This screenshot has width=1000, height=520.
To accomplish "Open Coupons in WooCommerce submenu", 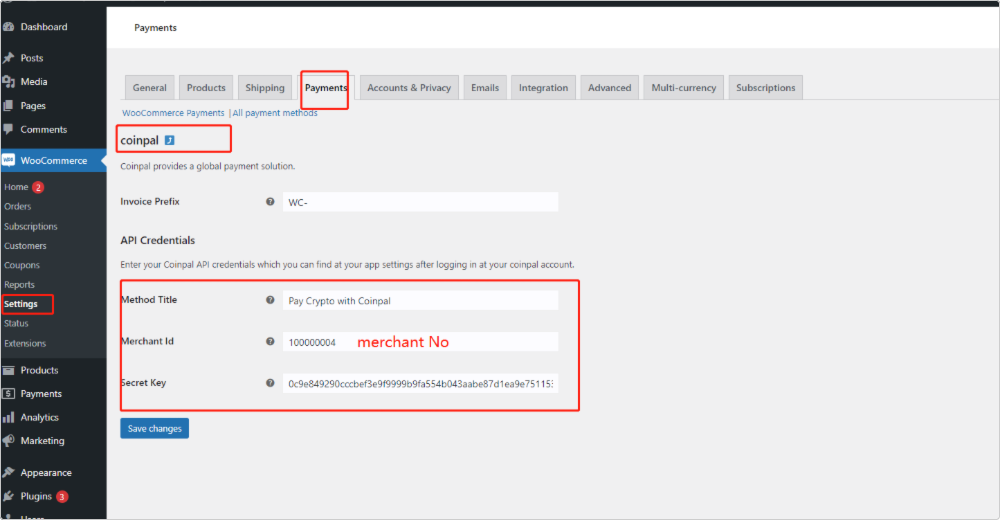I will [x=22, y=265].
